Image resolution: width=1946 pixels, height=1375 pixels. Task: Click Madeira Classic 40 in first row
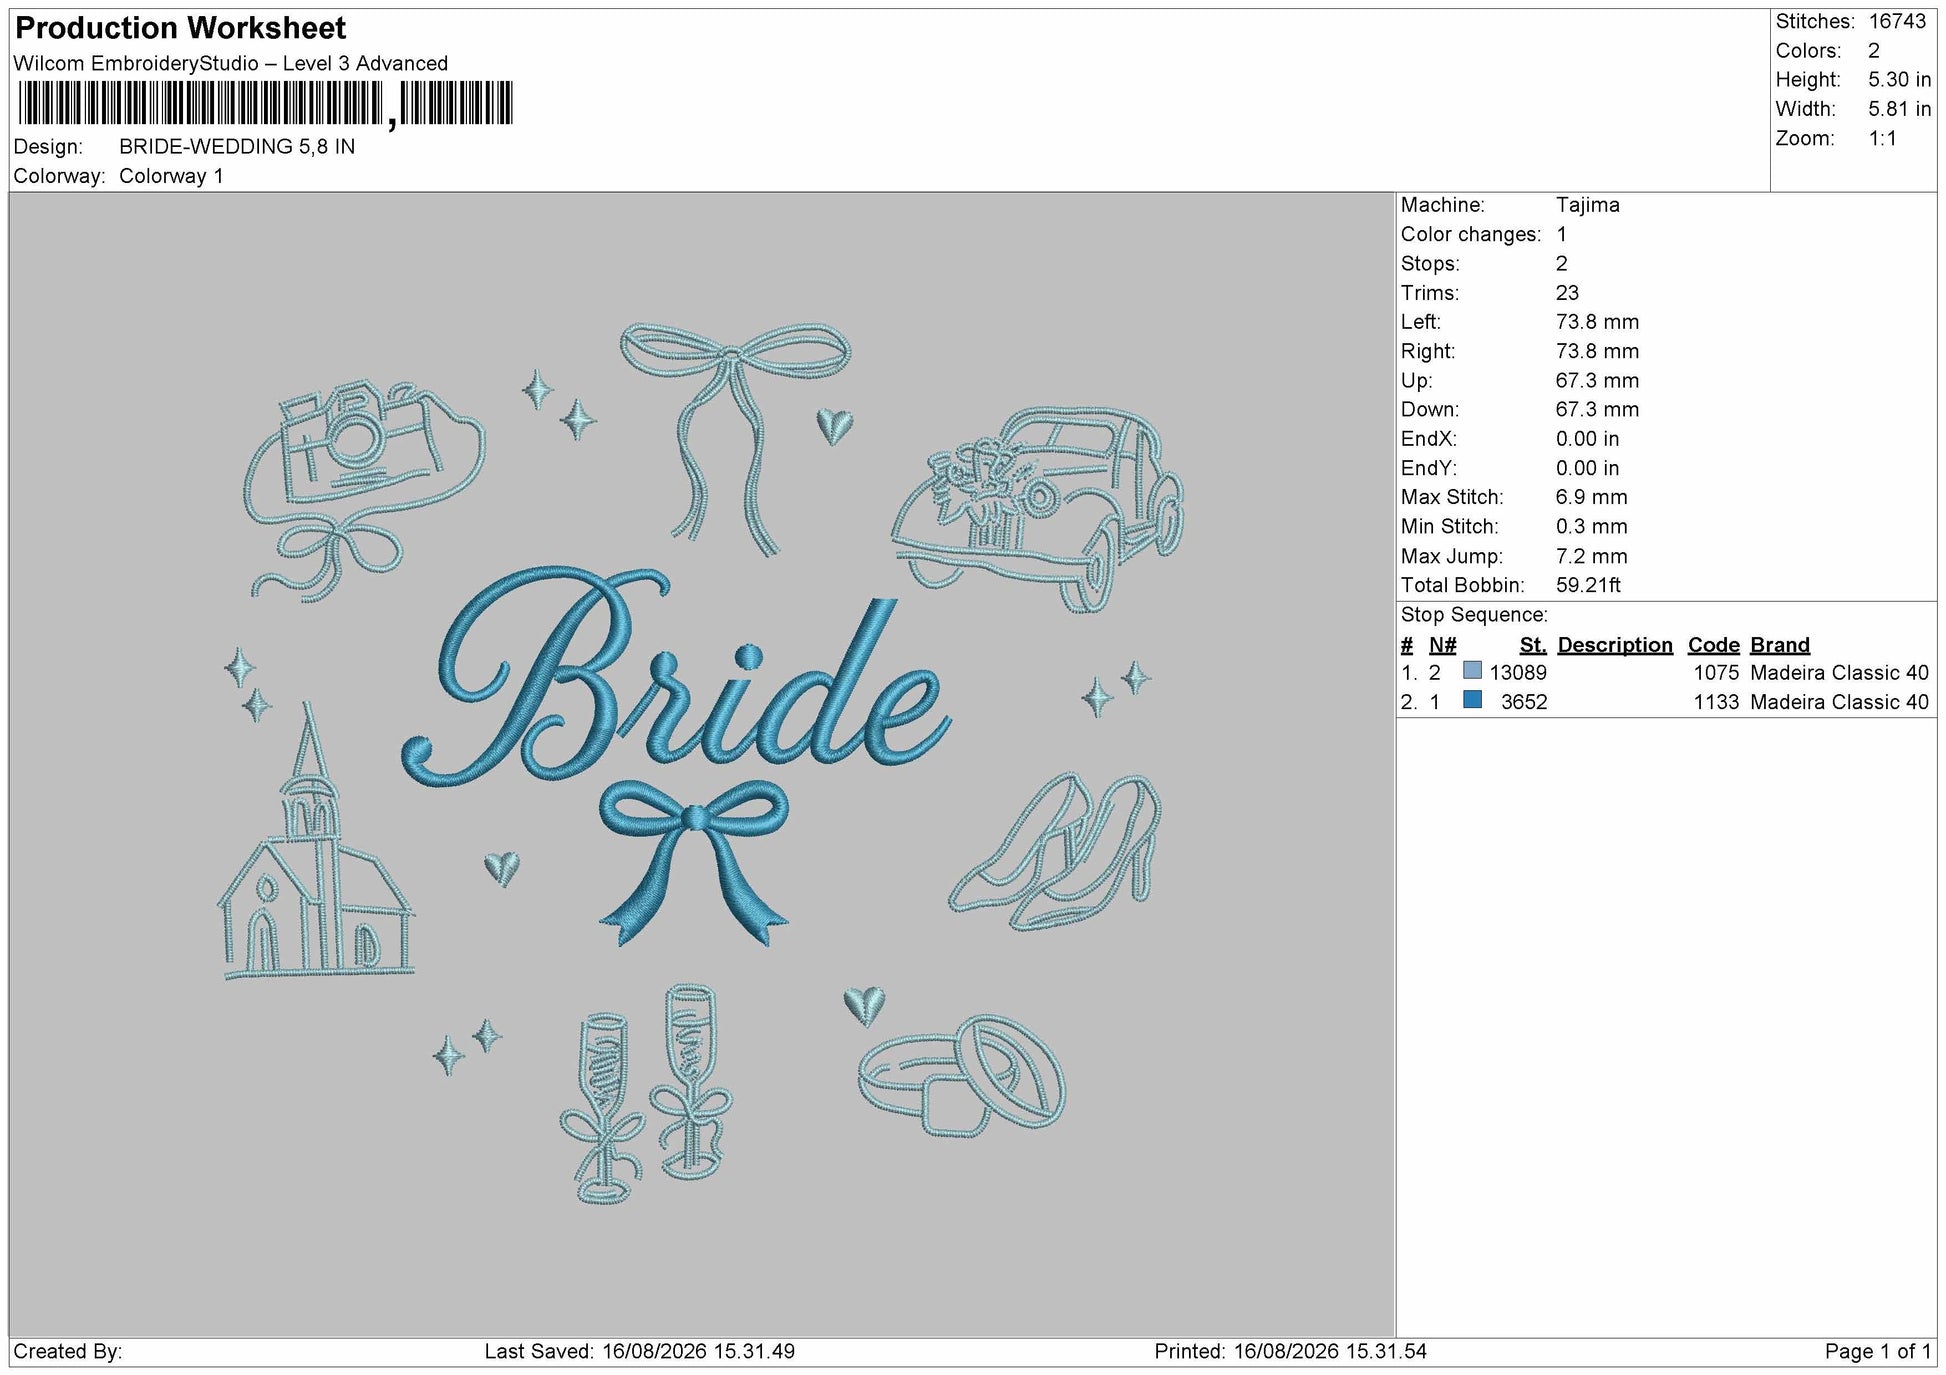pos(1839,672)
